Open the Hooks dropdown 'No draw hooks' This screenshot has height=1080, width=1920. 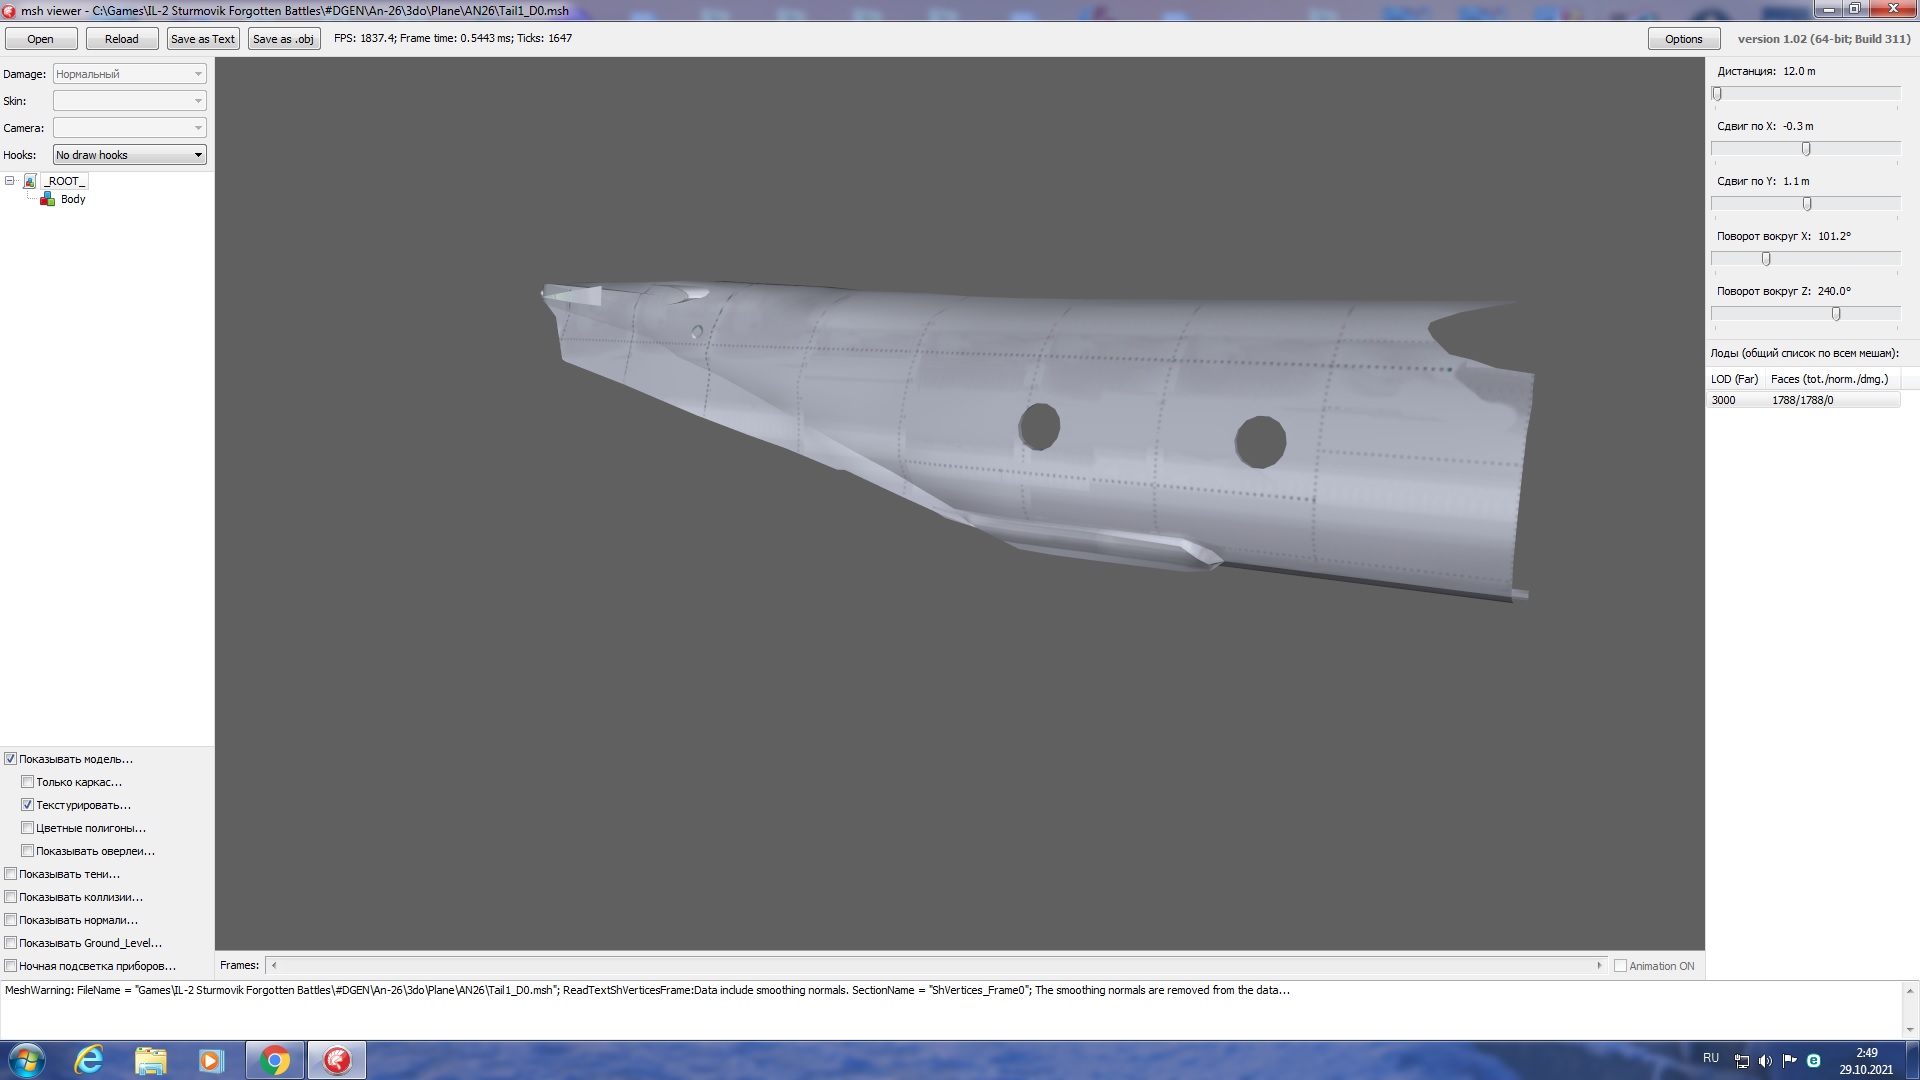click(130, 155)
